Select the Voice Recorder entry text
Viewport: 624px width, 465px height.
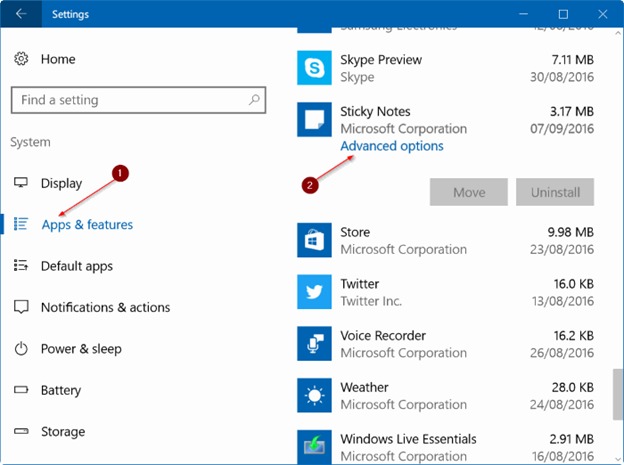[x=383, y=336]
